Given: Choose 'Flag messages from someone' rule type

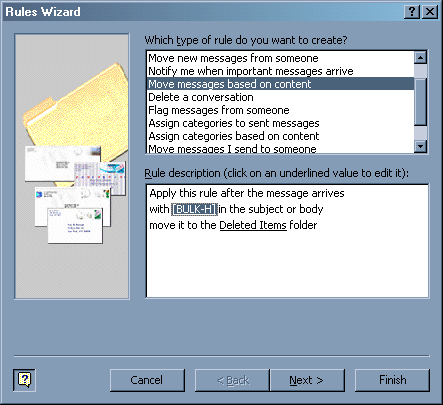Looking at the screenshot, I should point(280,110).
